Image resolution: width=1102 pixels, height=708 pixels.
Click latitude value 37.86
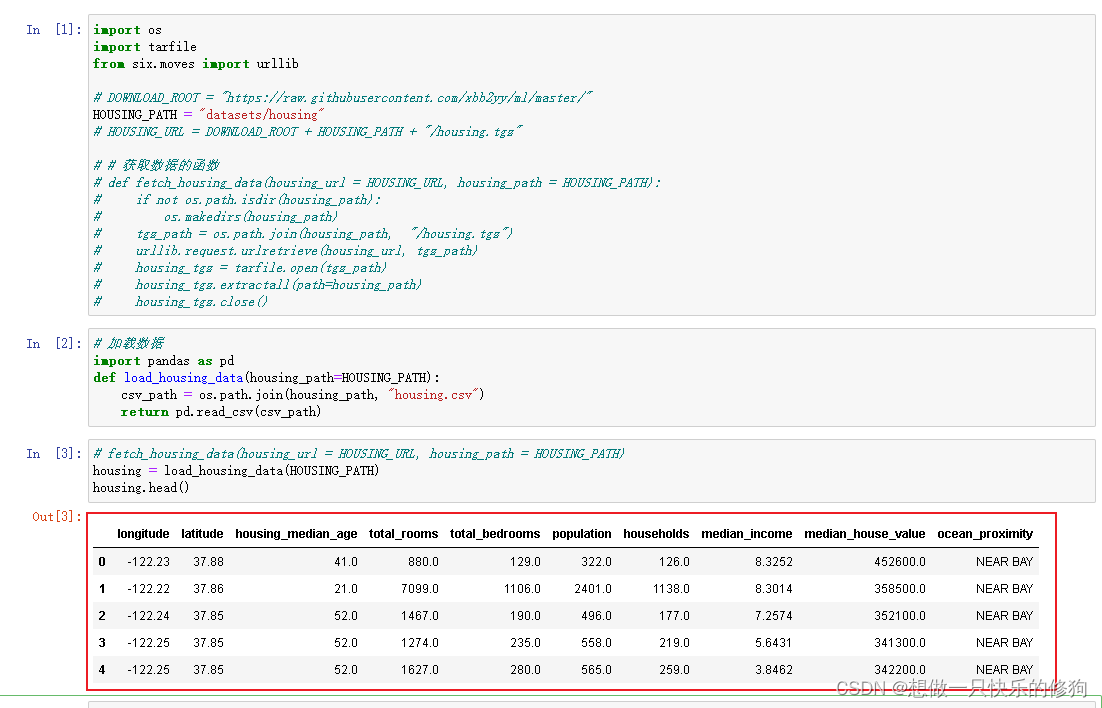(x=209, y=588)
